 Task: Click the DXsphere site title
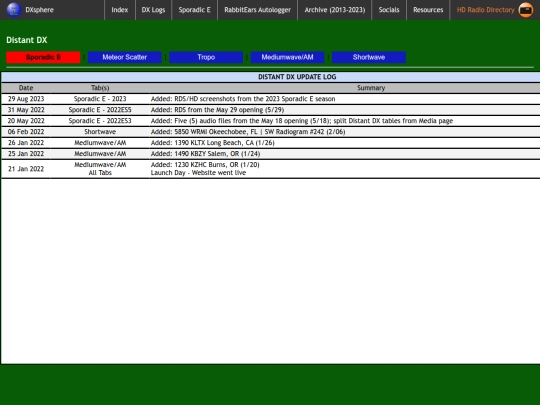tap(39, 10)
